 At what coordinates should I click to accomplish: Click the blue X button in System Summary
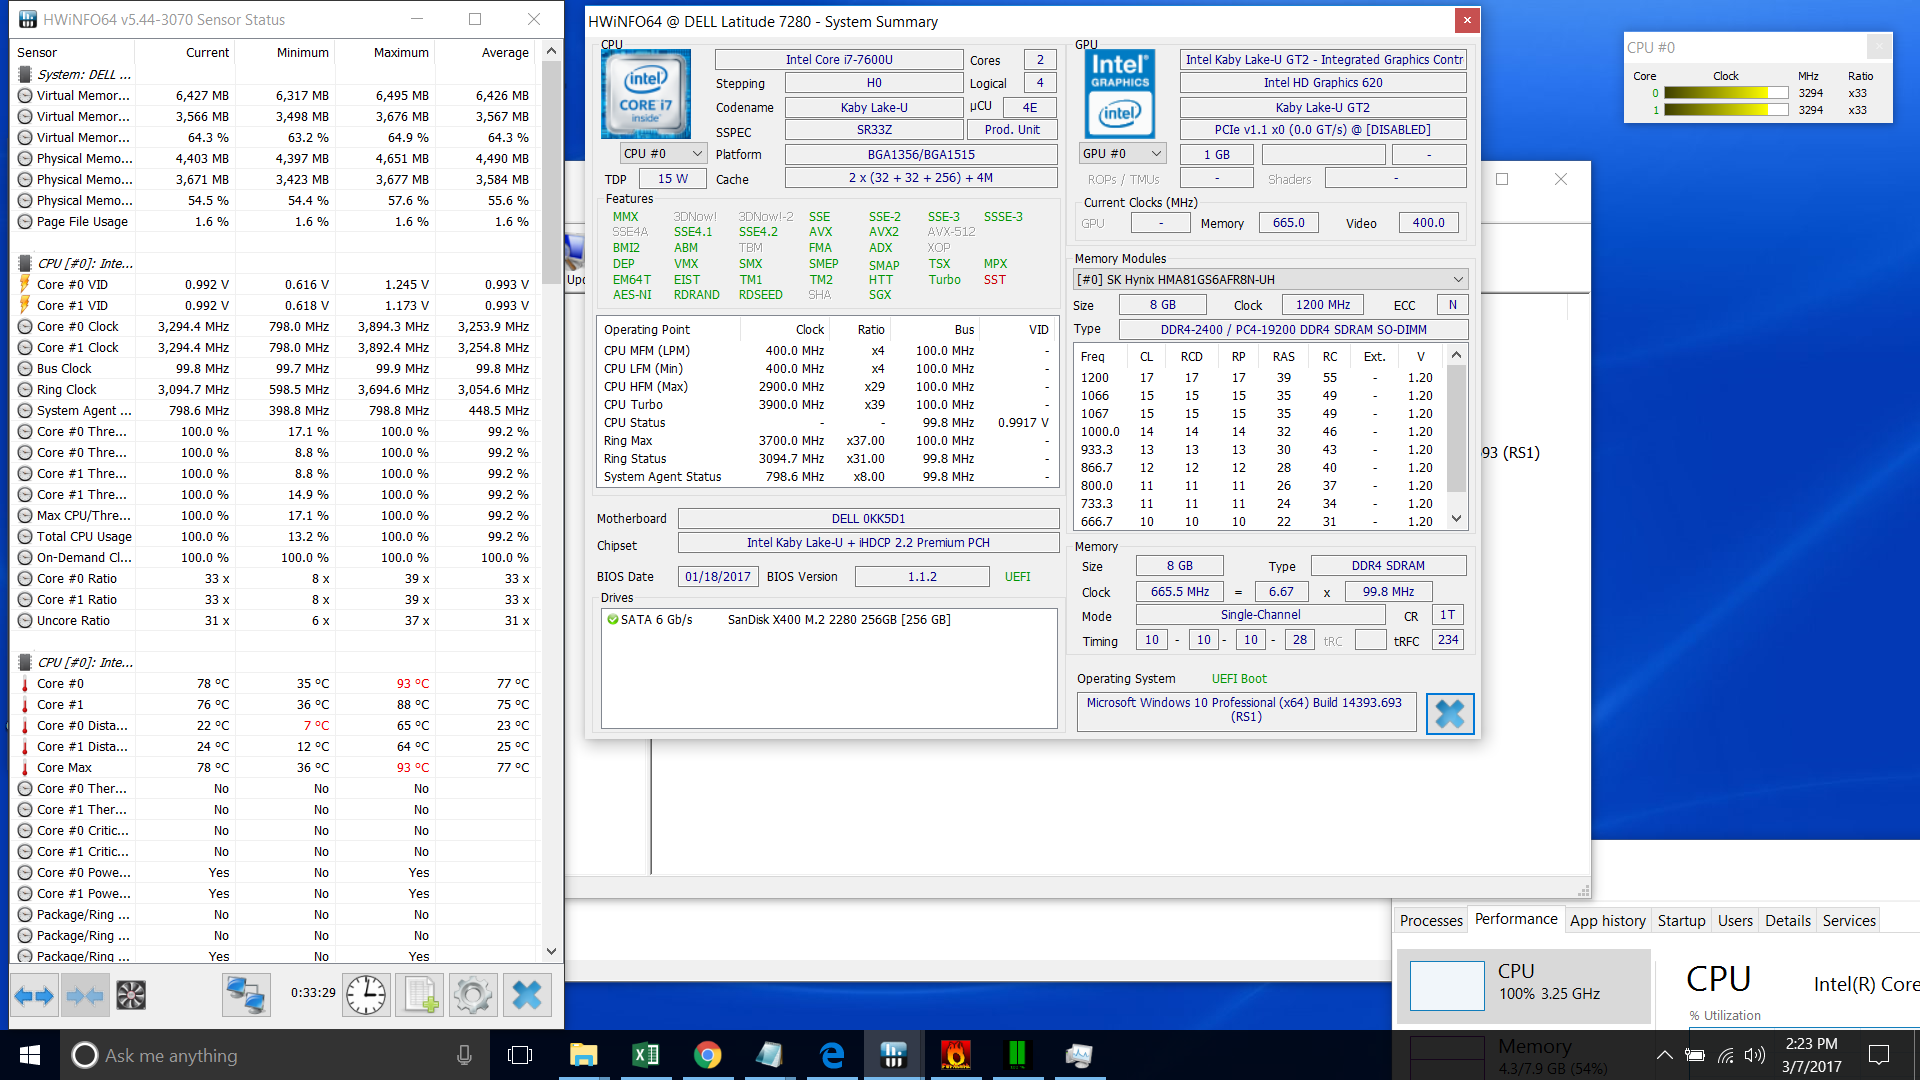click(x=1450, y=714)
